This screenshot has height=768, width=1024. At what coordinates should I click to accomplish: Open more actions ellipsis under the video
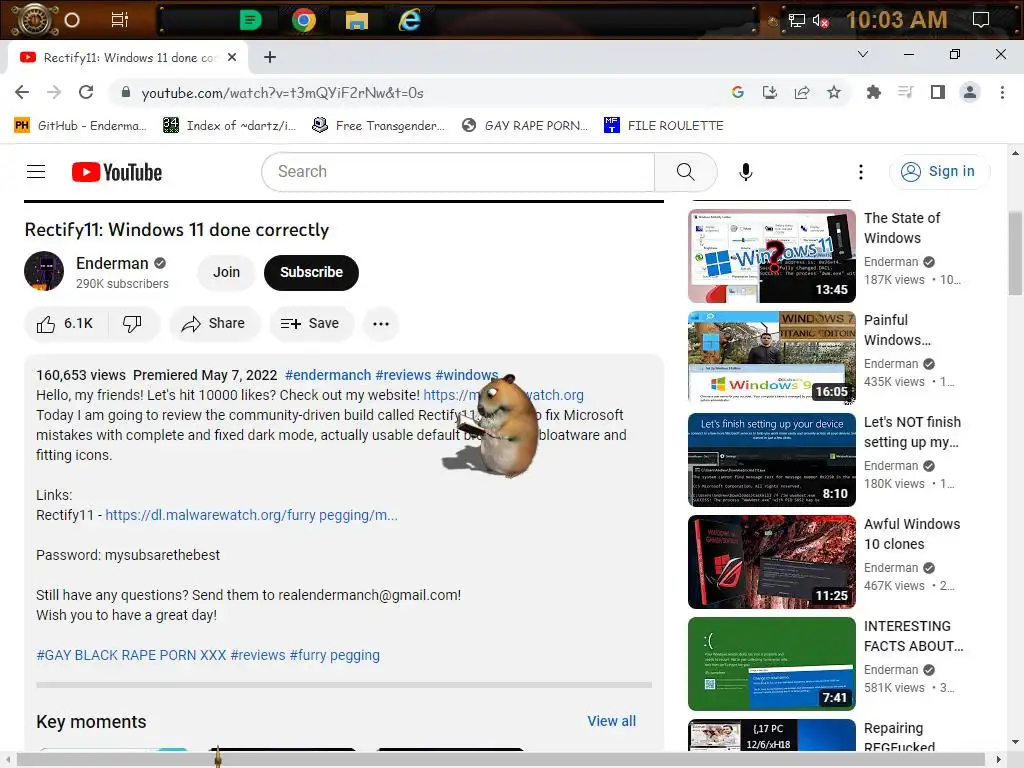tap(381, 324)
